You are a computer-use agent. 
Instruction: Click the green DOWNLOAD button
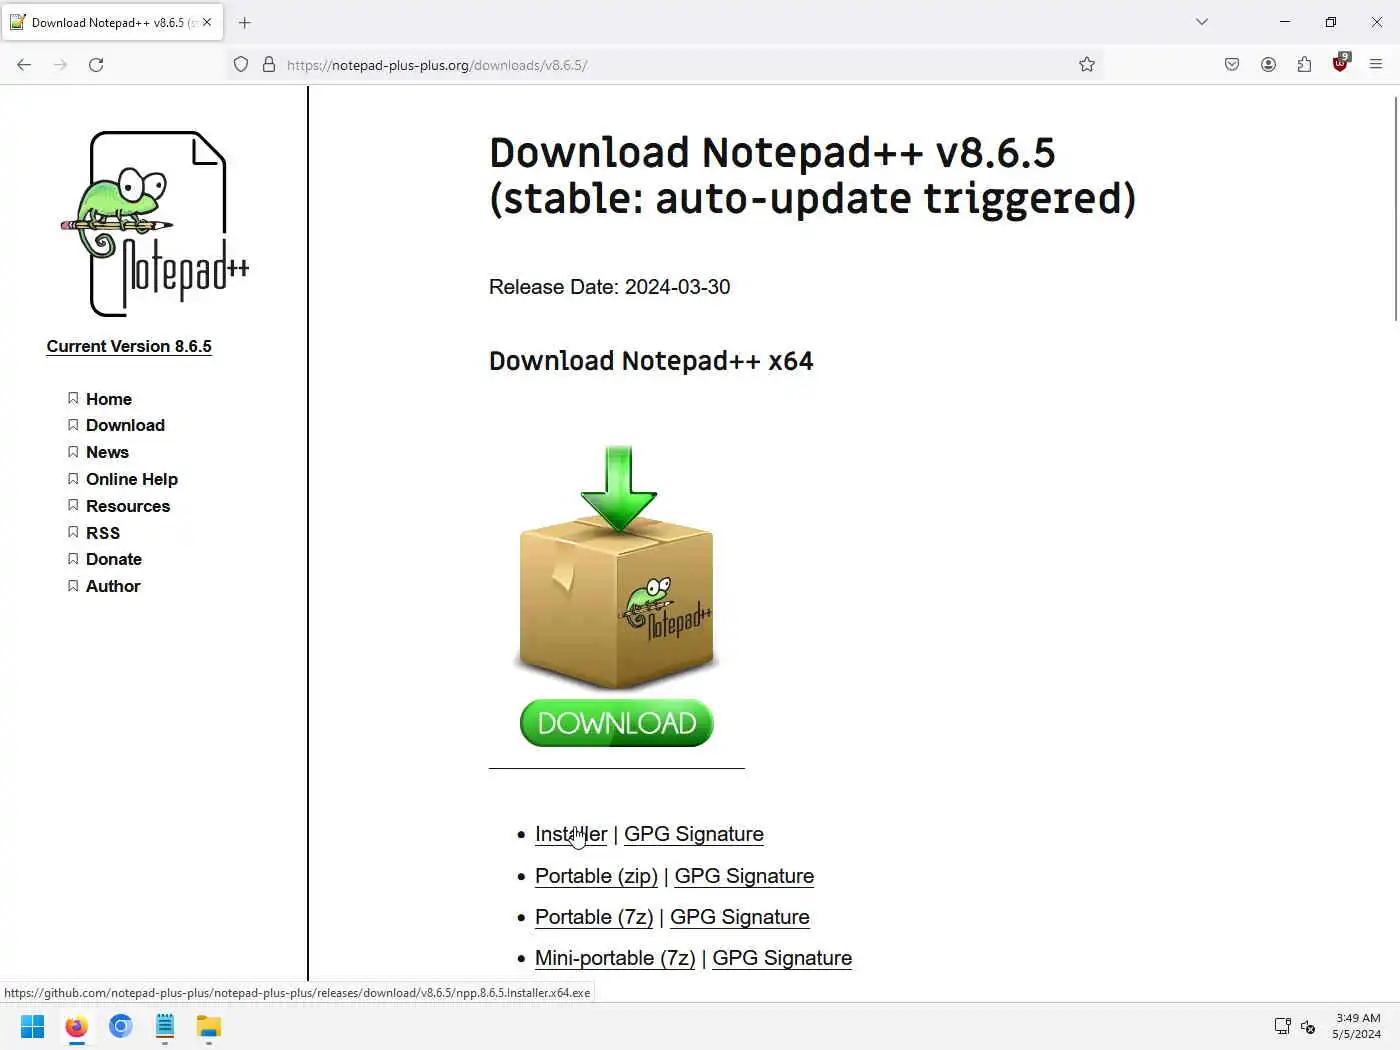(616, 723)
